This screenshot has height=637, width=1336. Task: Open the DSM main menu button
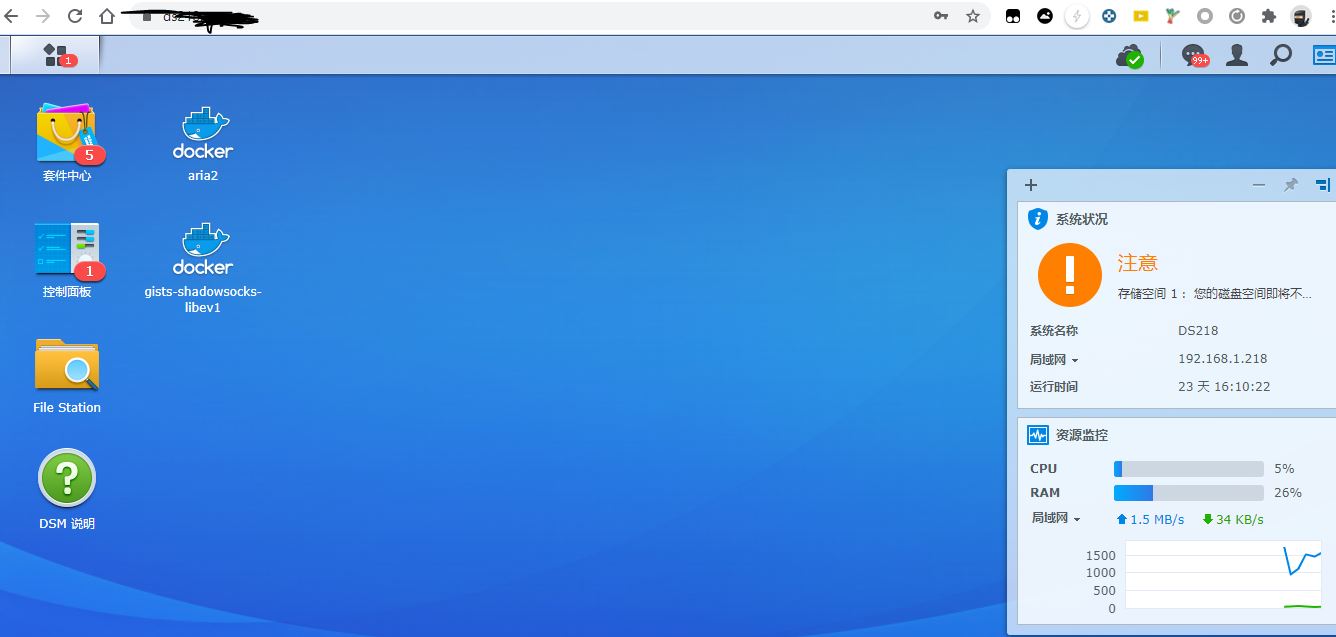[55, 55]
